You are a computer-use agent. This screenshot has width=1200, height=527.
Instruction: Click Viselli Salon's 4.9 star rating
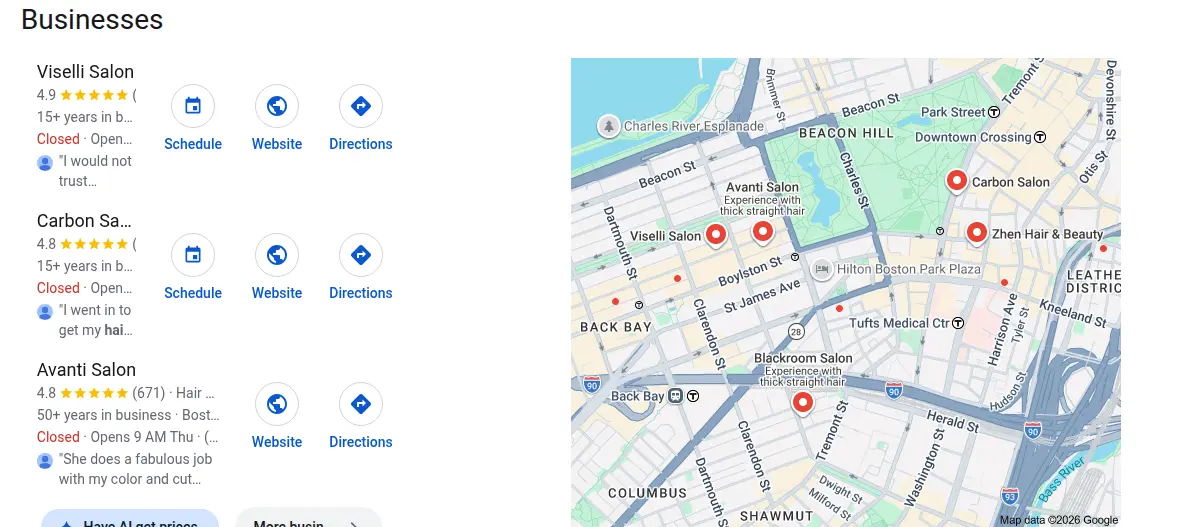click(x=83, y=95)
